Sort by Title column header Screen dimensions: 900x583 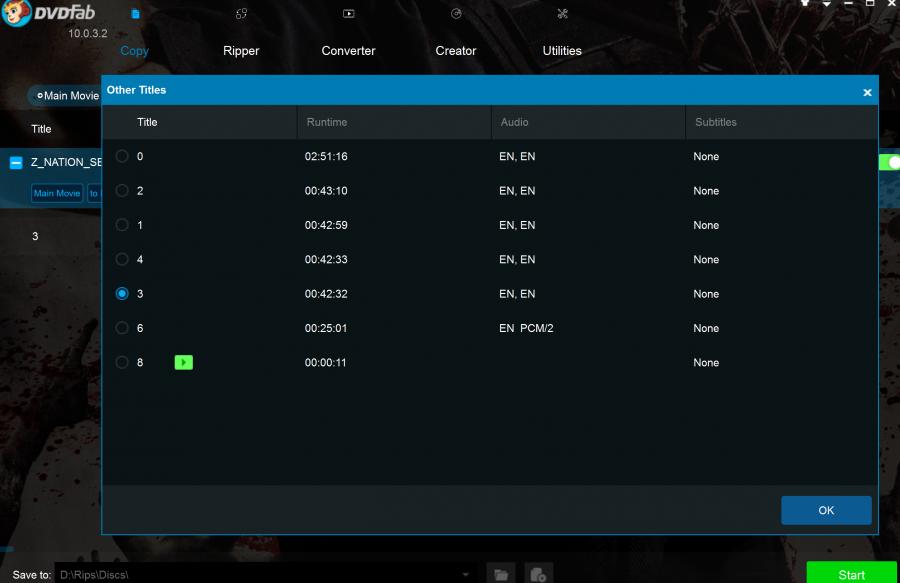pyautogui.click(x=147, y=122)
